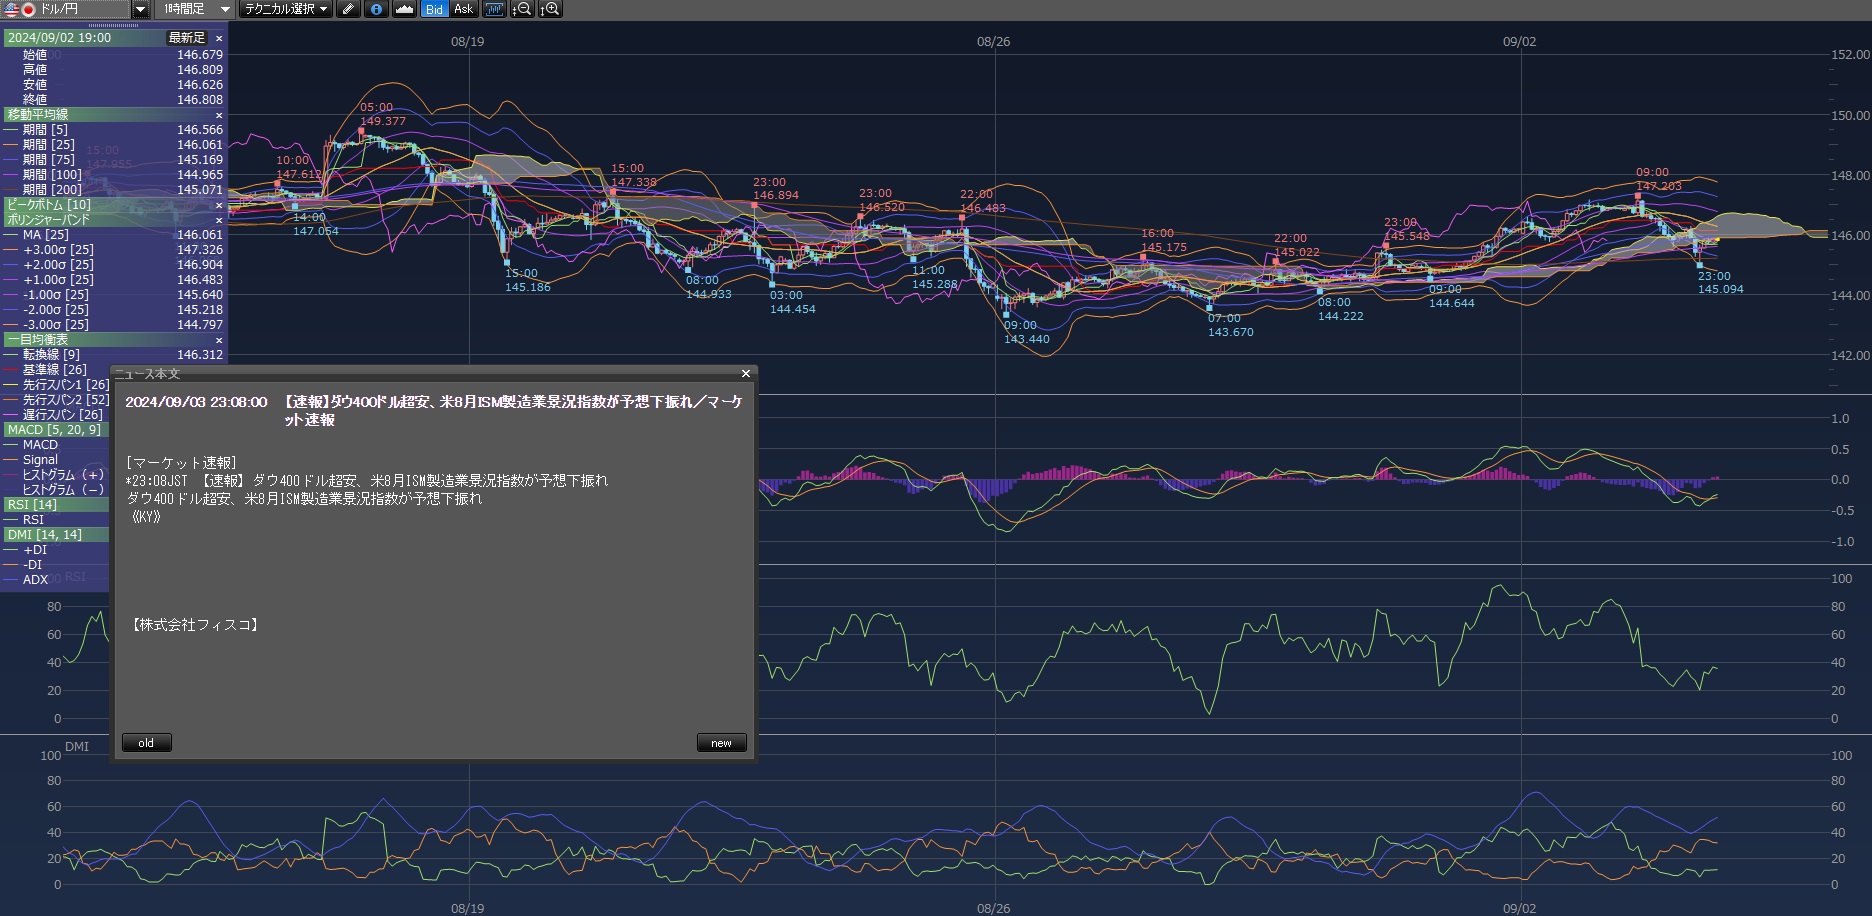
Task: Click the blue information icon
Action: point(376,9)
